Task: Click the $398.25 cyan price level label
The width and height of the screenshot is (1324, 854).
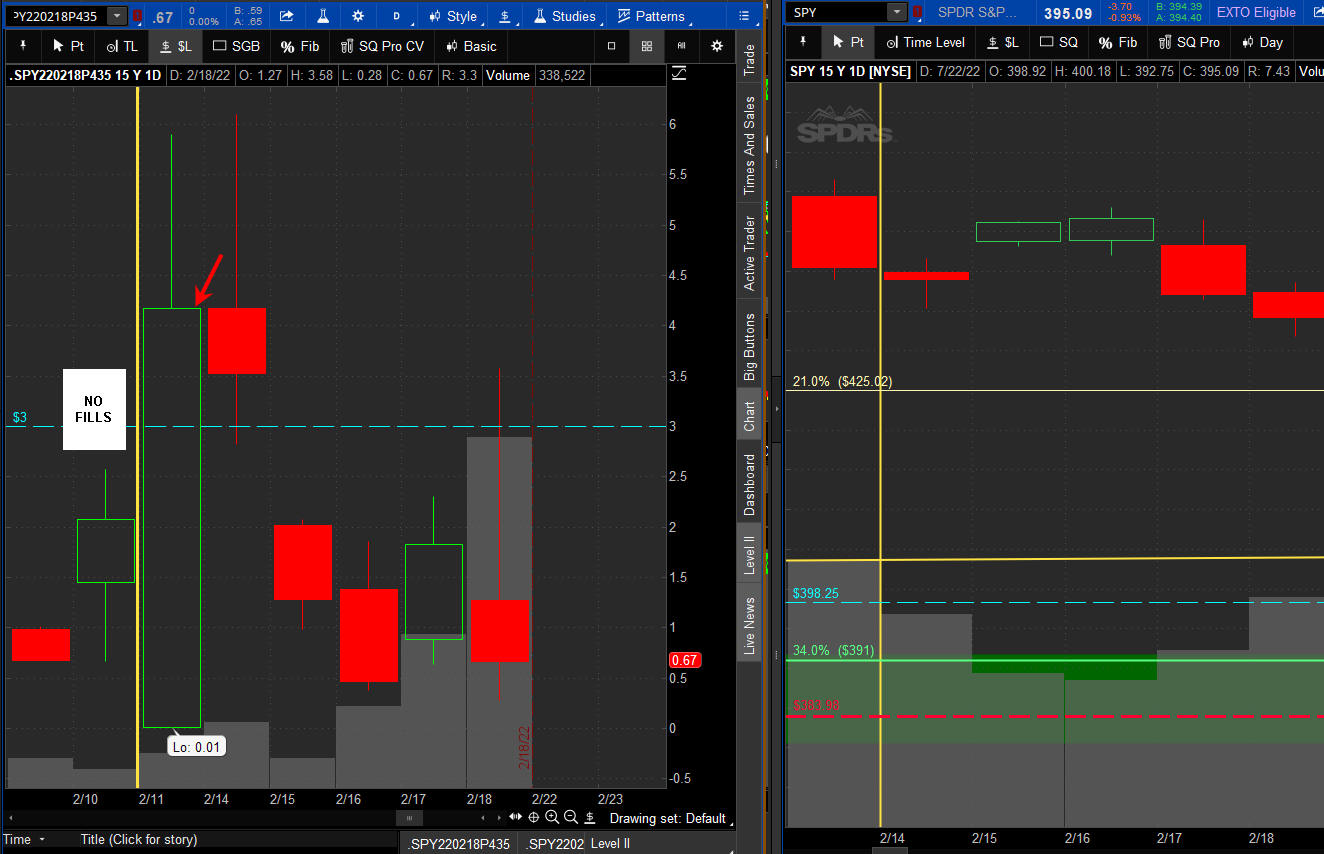Action: [x=816, y=593]
